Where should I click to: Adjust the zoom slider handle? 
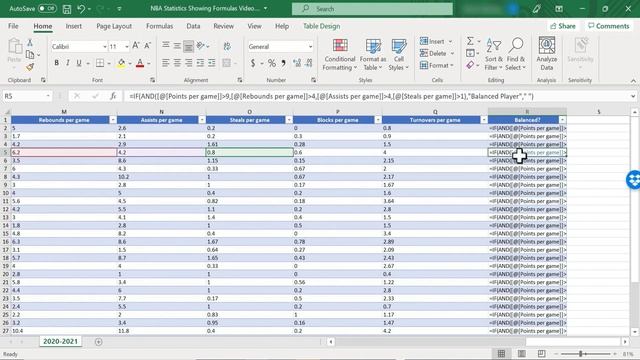tap(580, 354)
